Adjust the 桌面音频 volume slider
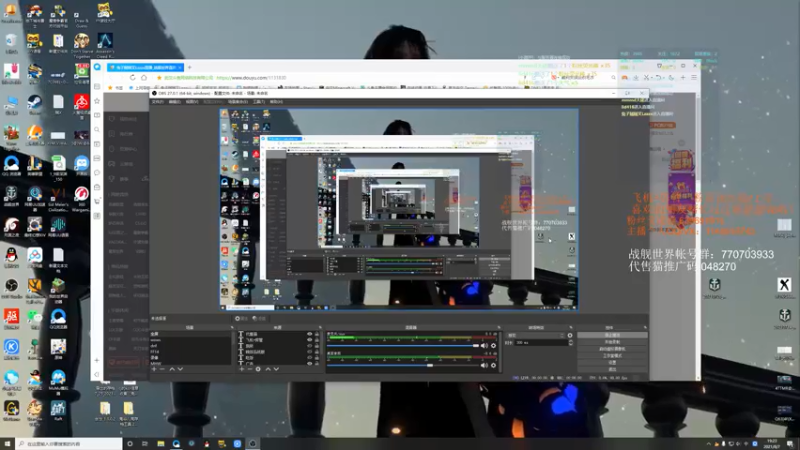This screenshot has height=450, width=800. click(x=403, y=365)
